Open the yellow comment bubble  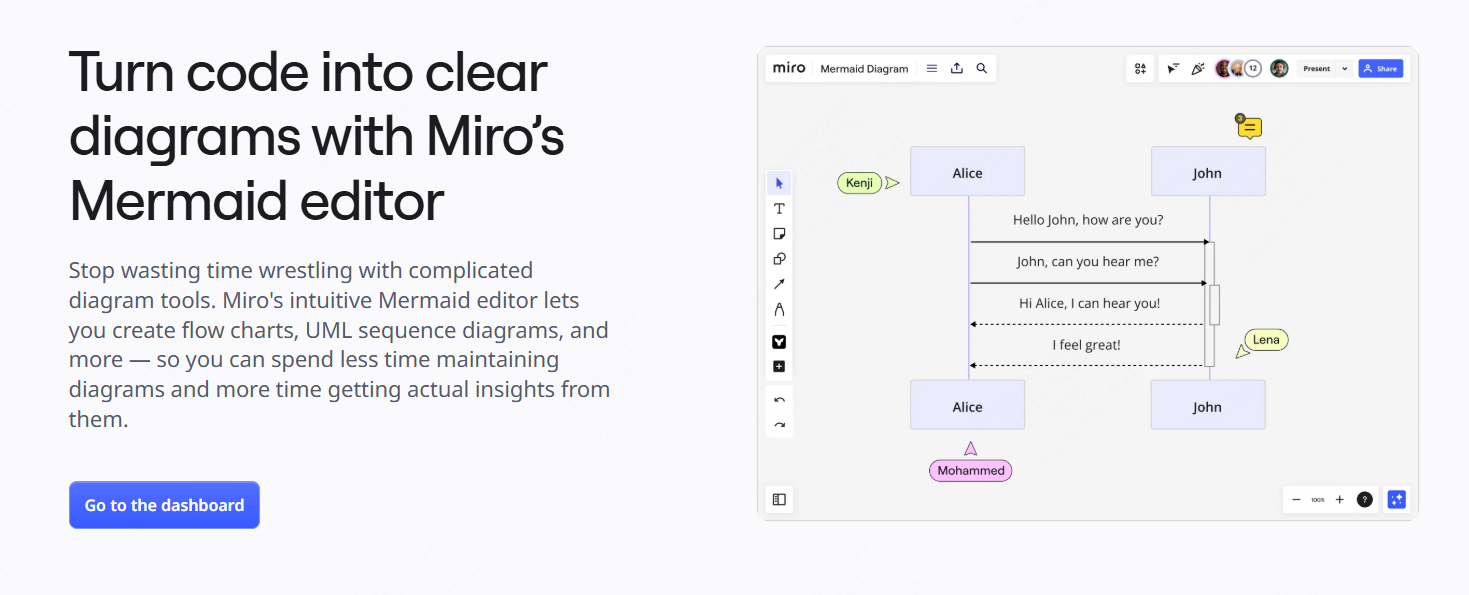pyautogui.click(x=1249, y=127)
